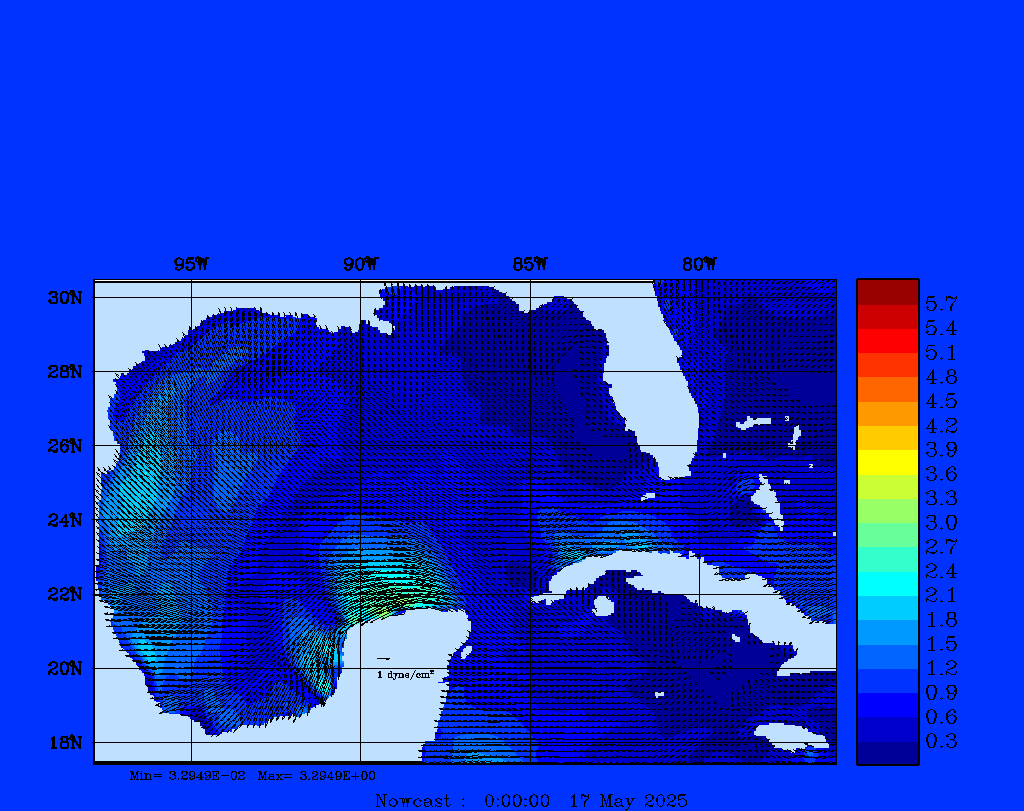The width and height of the screenshot is (1024, 811).
Task: Click the Nowcast date and time caption
Action: (x=531, y=801)
